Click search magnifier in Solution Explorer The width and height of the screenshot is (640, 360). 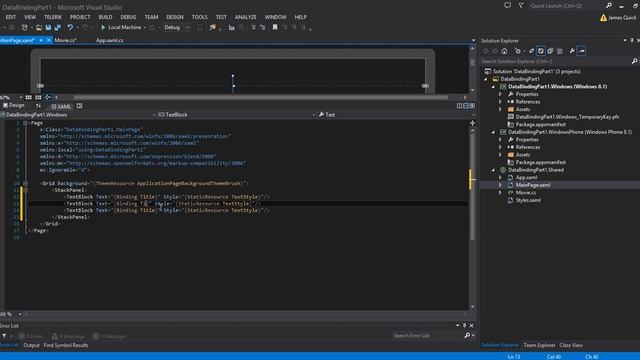634,61
